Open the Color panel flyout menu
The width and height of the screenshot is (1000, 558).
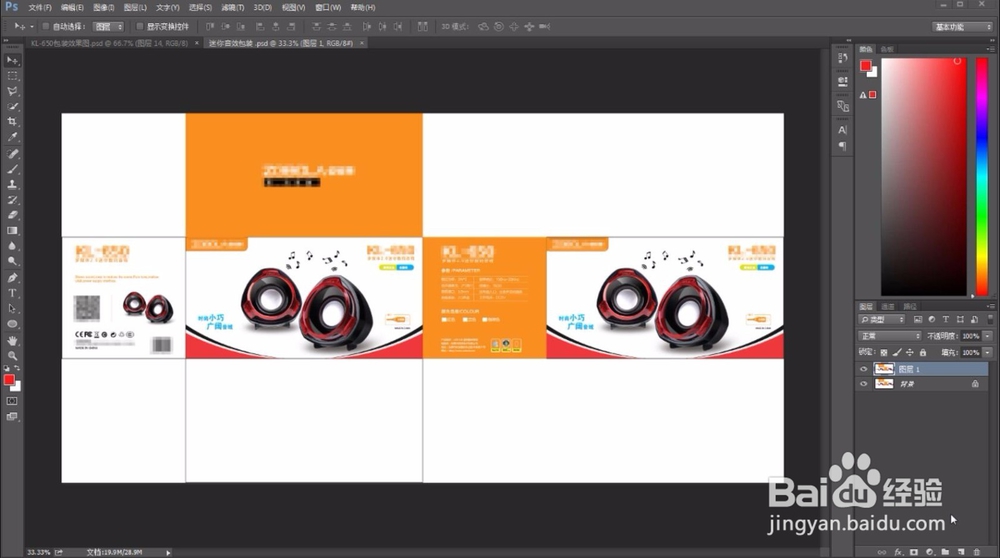(989, 49)
